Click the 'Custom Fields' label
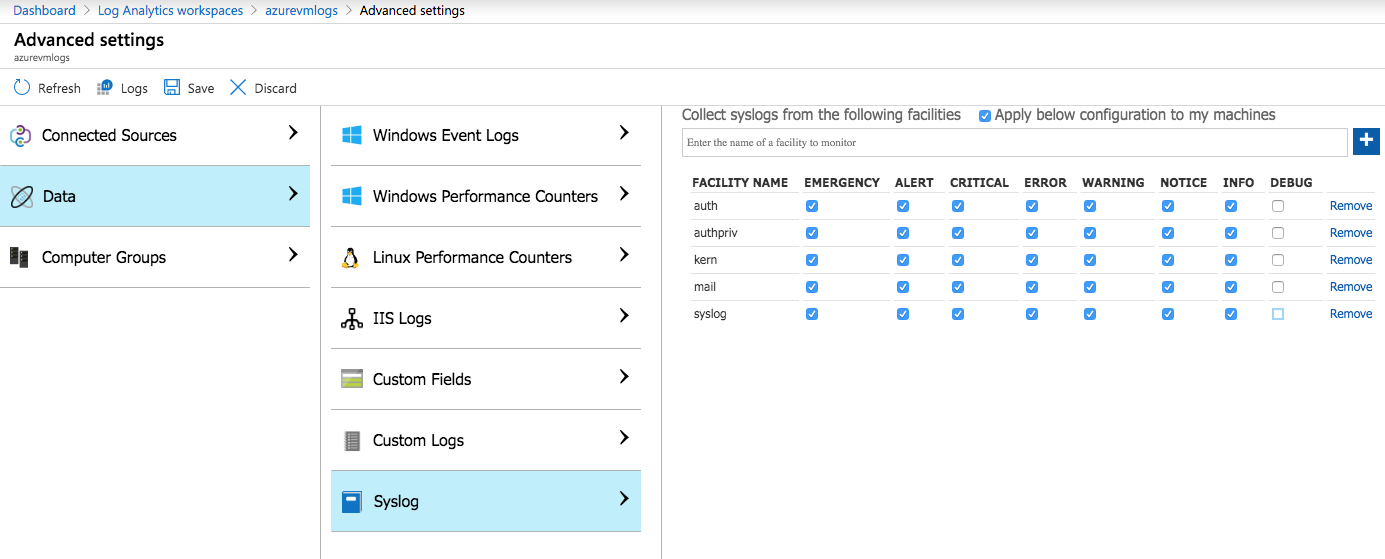1385x559 pixels. (x=422, y=379)
